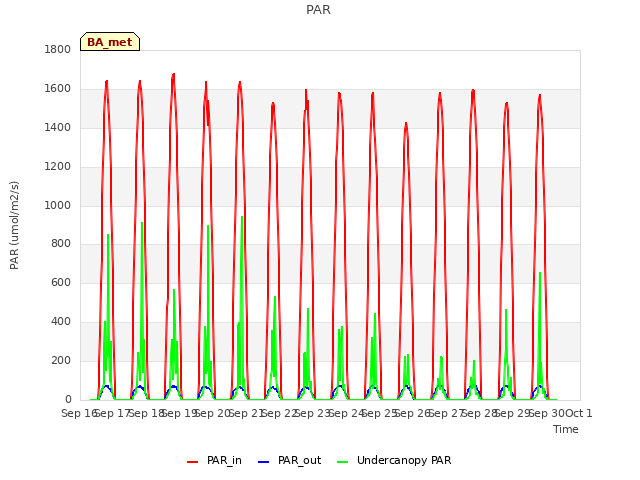This screenshot has width=640, height=480.
Task: Click the Oct 1 x-axis tick label
Action: coord(579,413)
